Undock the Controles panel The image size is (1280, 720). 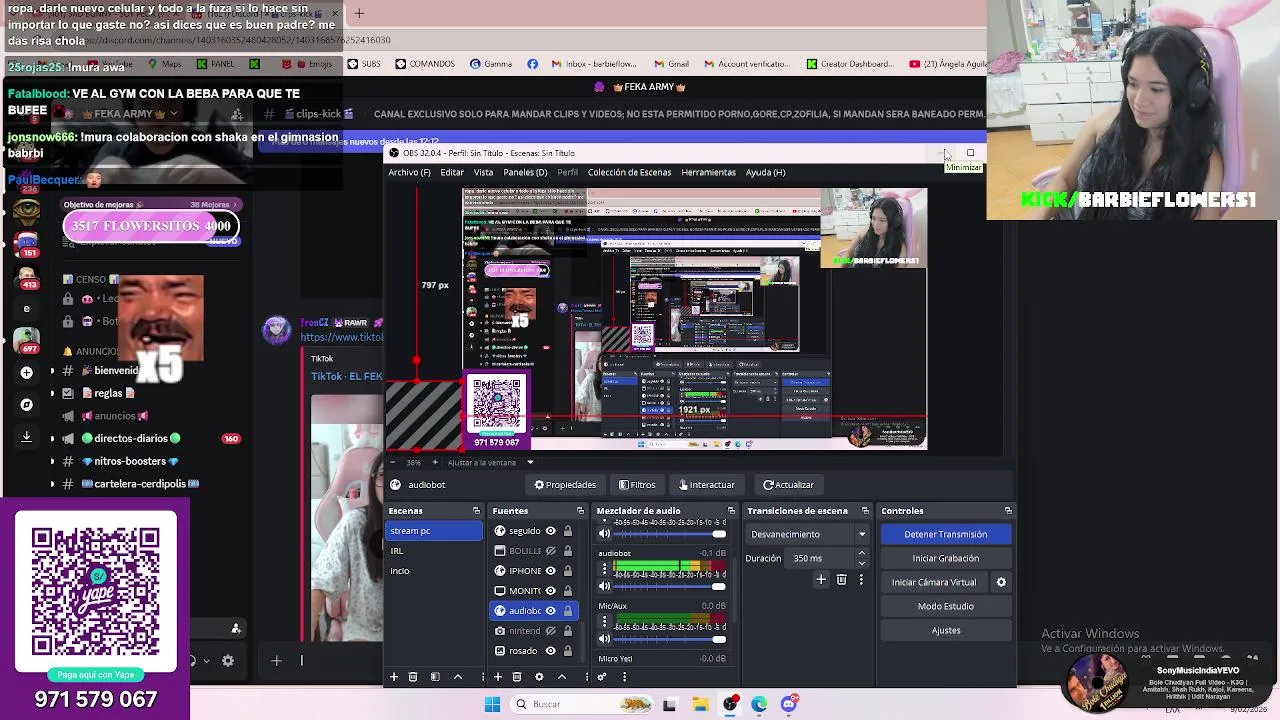tap(1008, 511)
